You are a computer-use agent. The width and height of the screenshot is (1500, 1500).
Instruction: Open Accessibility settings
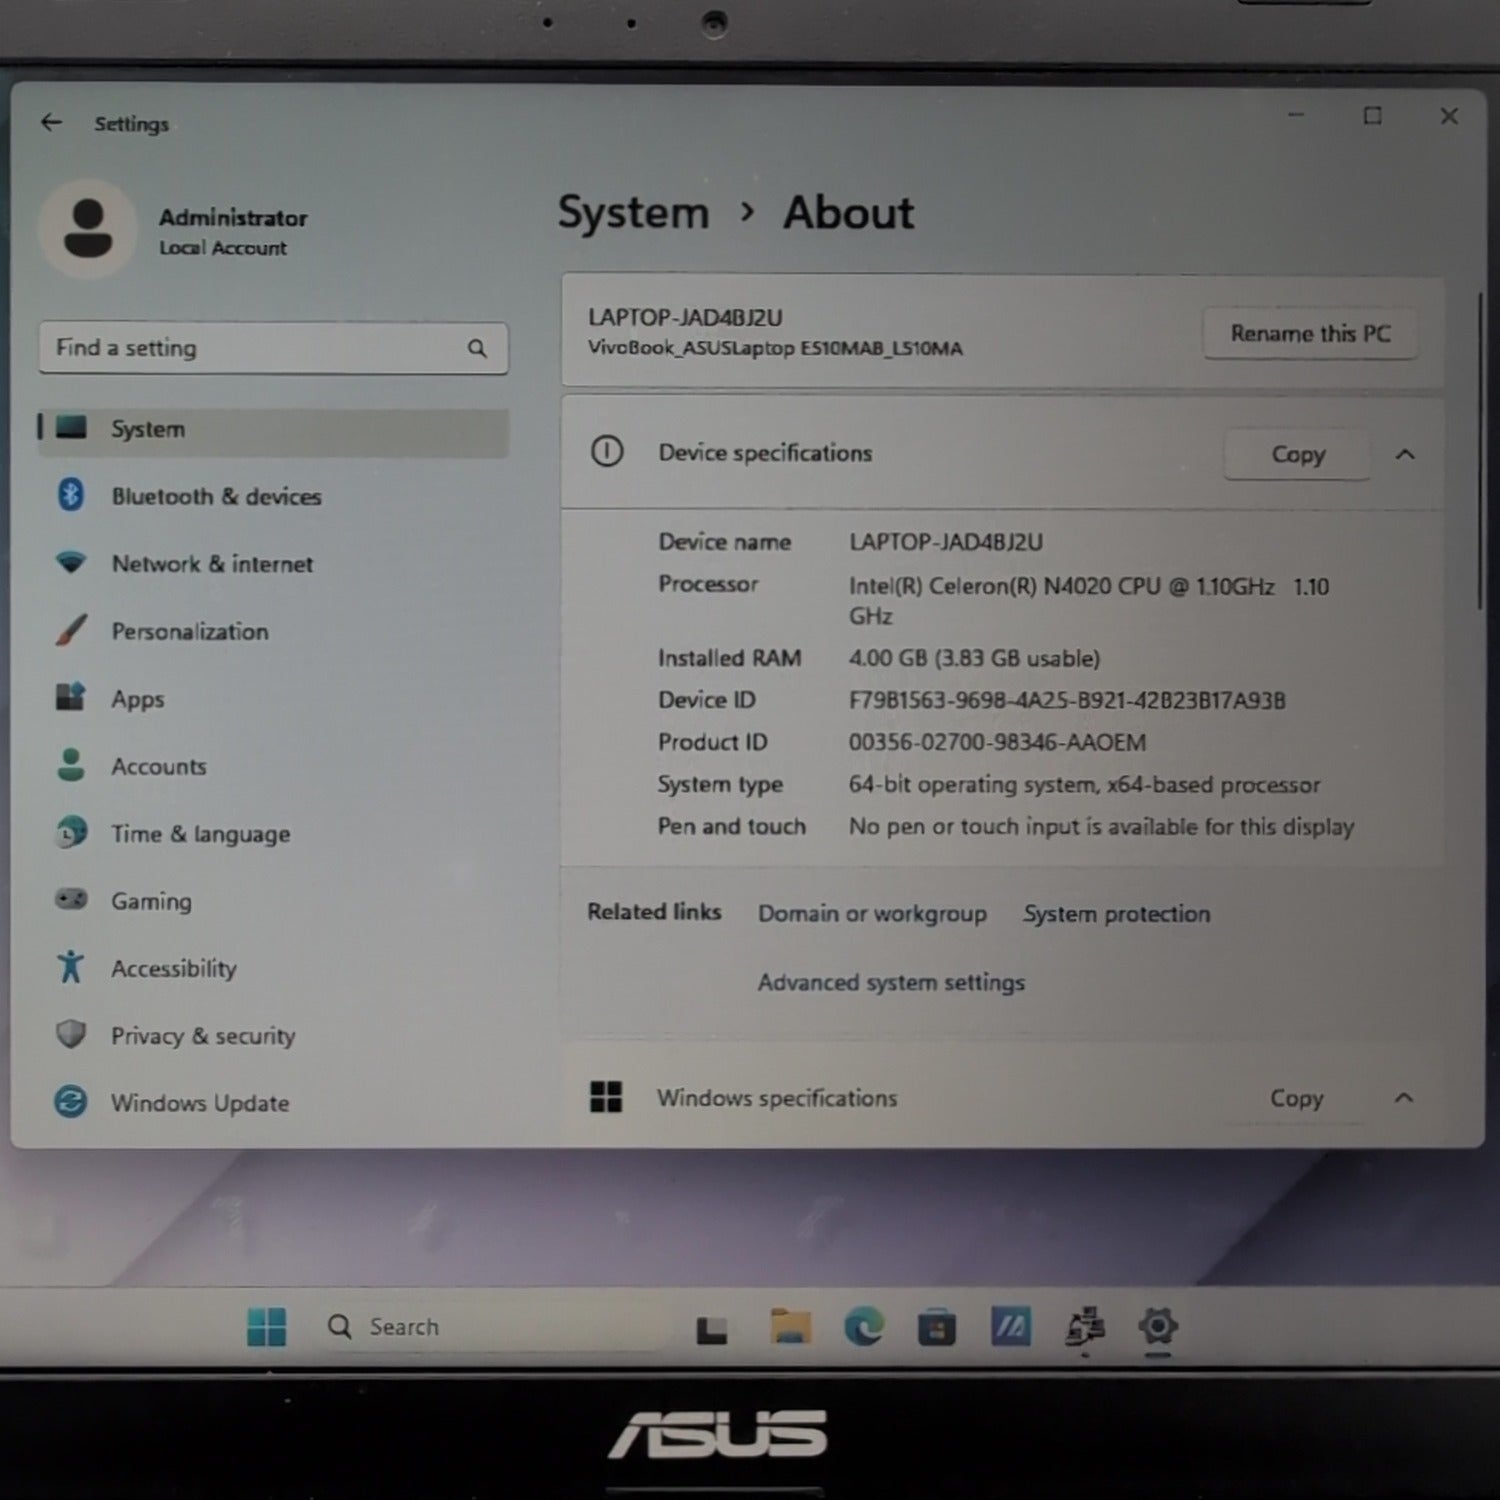[x=273, y=968]
